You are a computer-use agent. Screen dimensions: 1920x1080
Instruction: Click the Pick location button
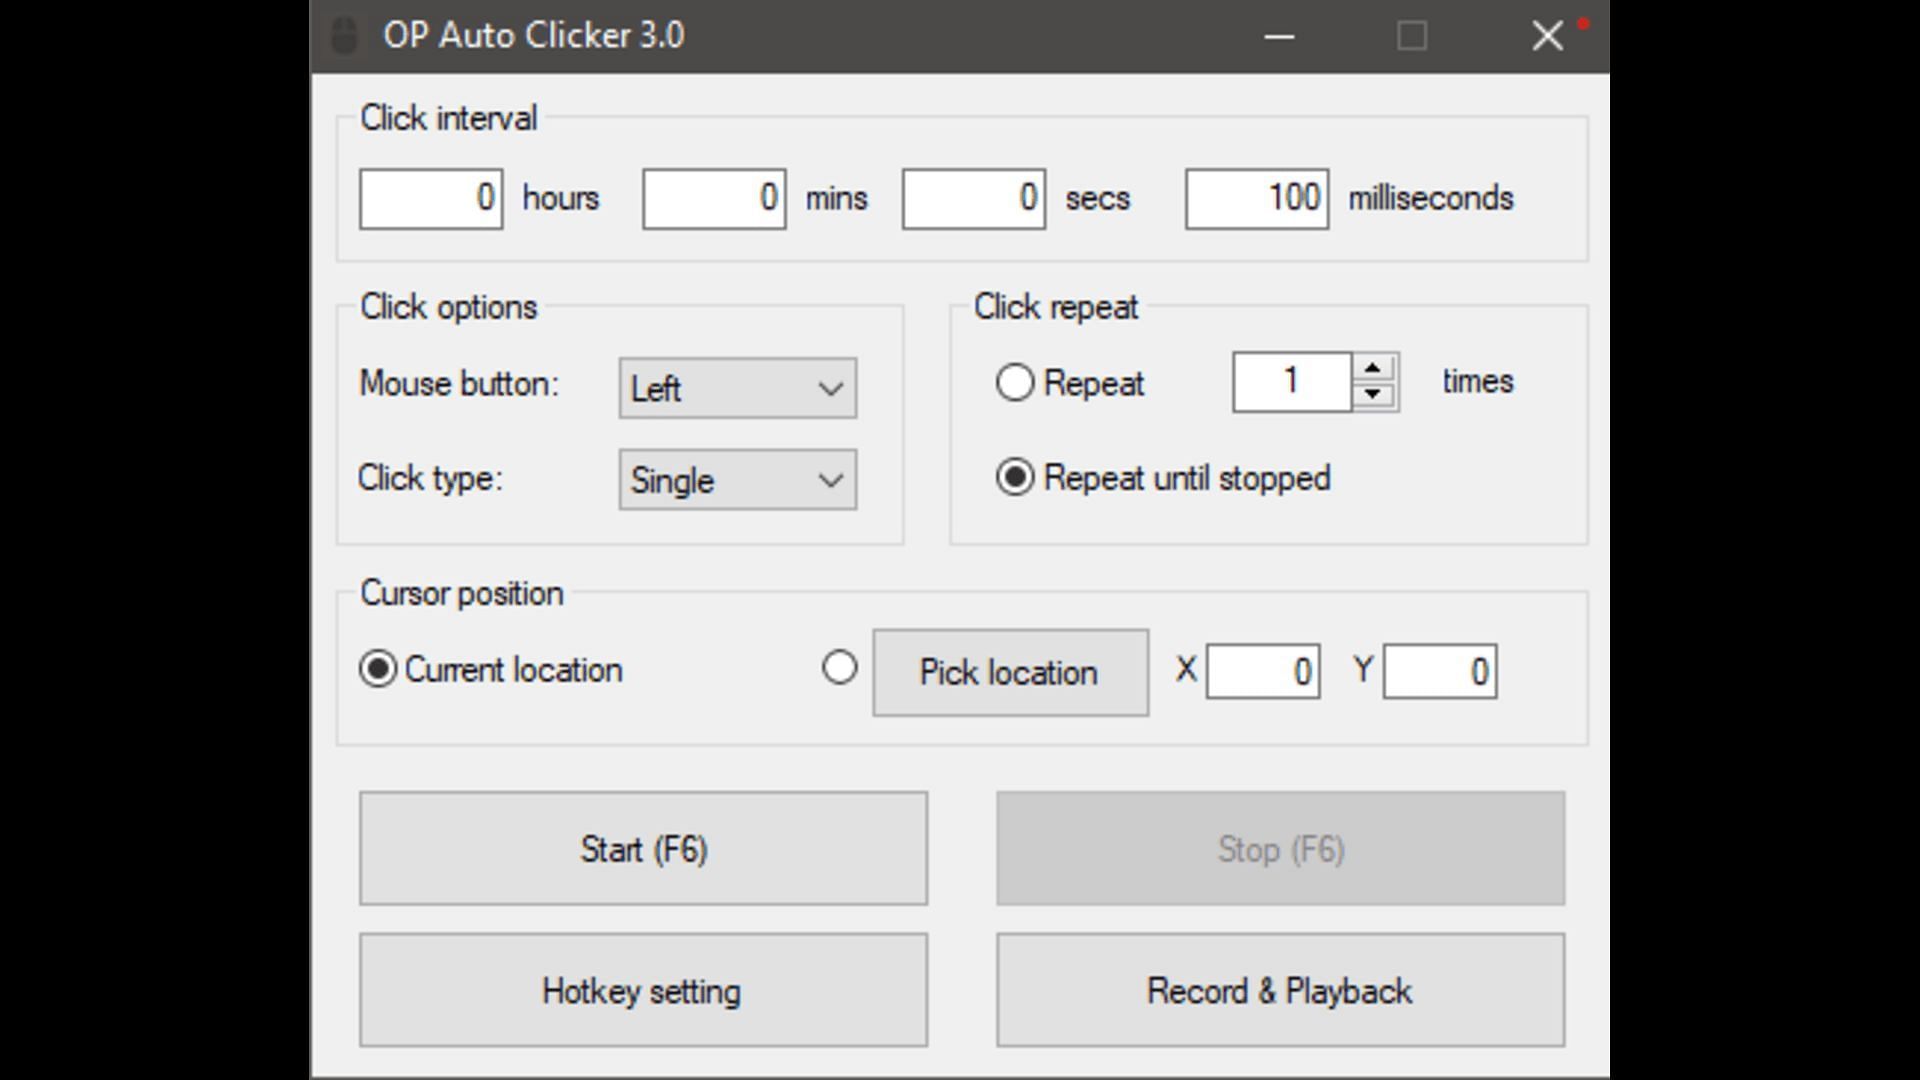click(x=1010, y=673)
